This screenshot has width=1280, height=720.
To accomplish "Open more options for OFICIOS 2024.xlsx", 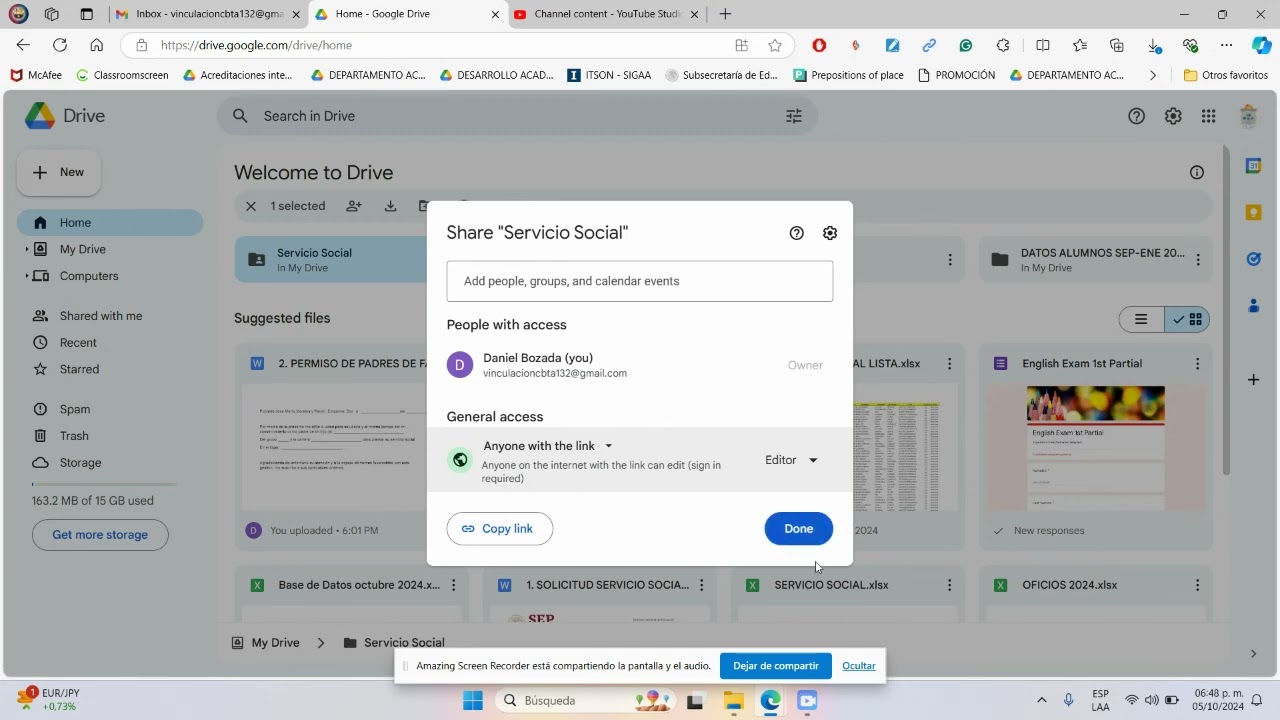I will (1197, 585).
